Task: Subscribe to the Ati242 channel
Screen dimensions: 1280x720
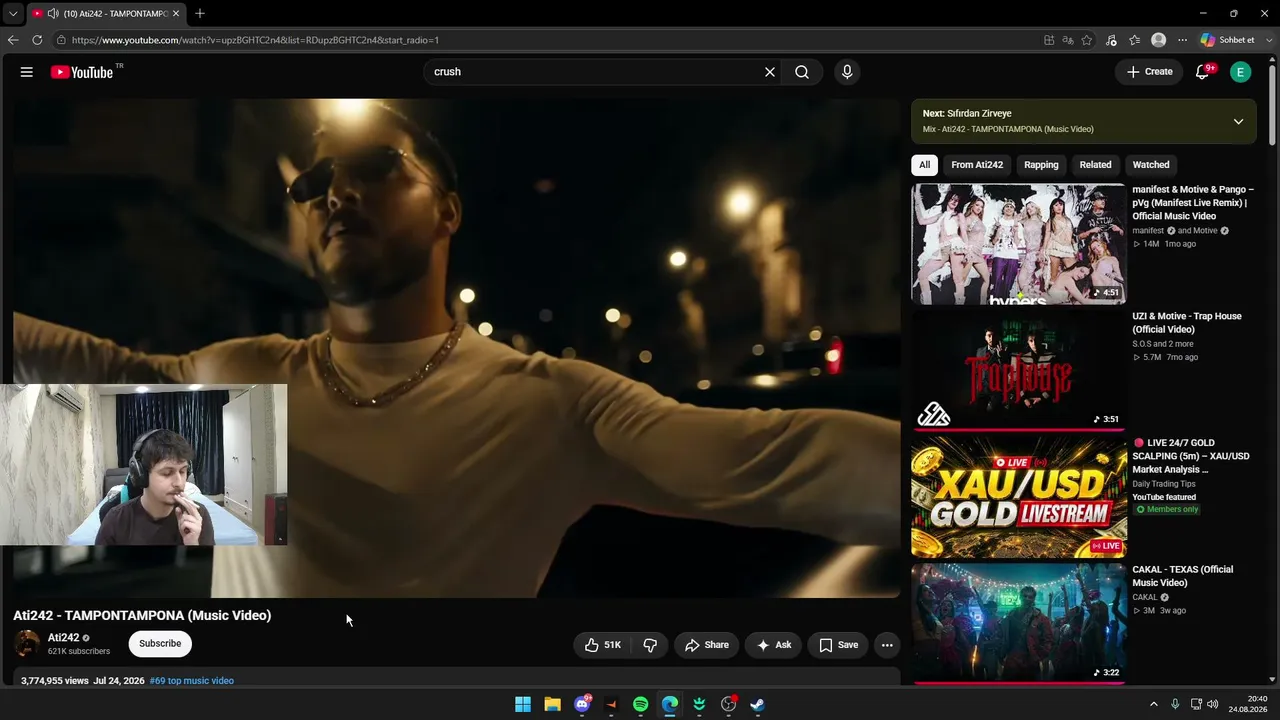Action: tap(160, 644)
